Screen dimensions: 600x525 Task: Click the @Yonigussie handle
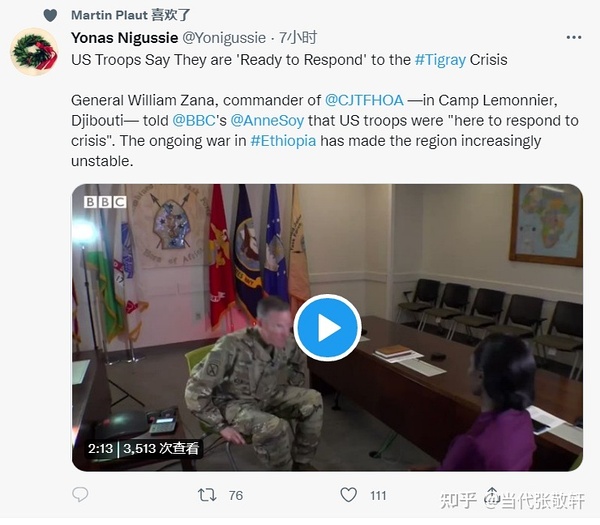coord(224,38)
